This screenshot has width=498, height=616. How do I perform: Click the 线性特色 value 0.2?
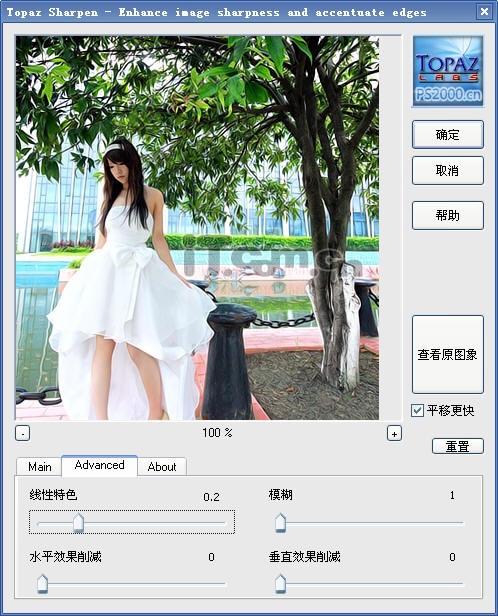(211, 497)
